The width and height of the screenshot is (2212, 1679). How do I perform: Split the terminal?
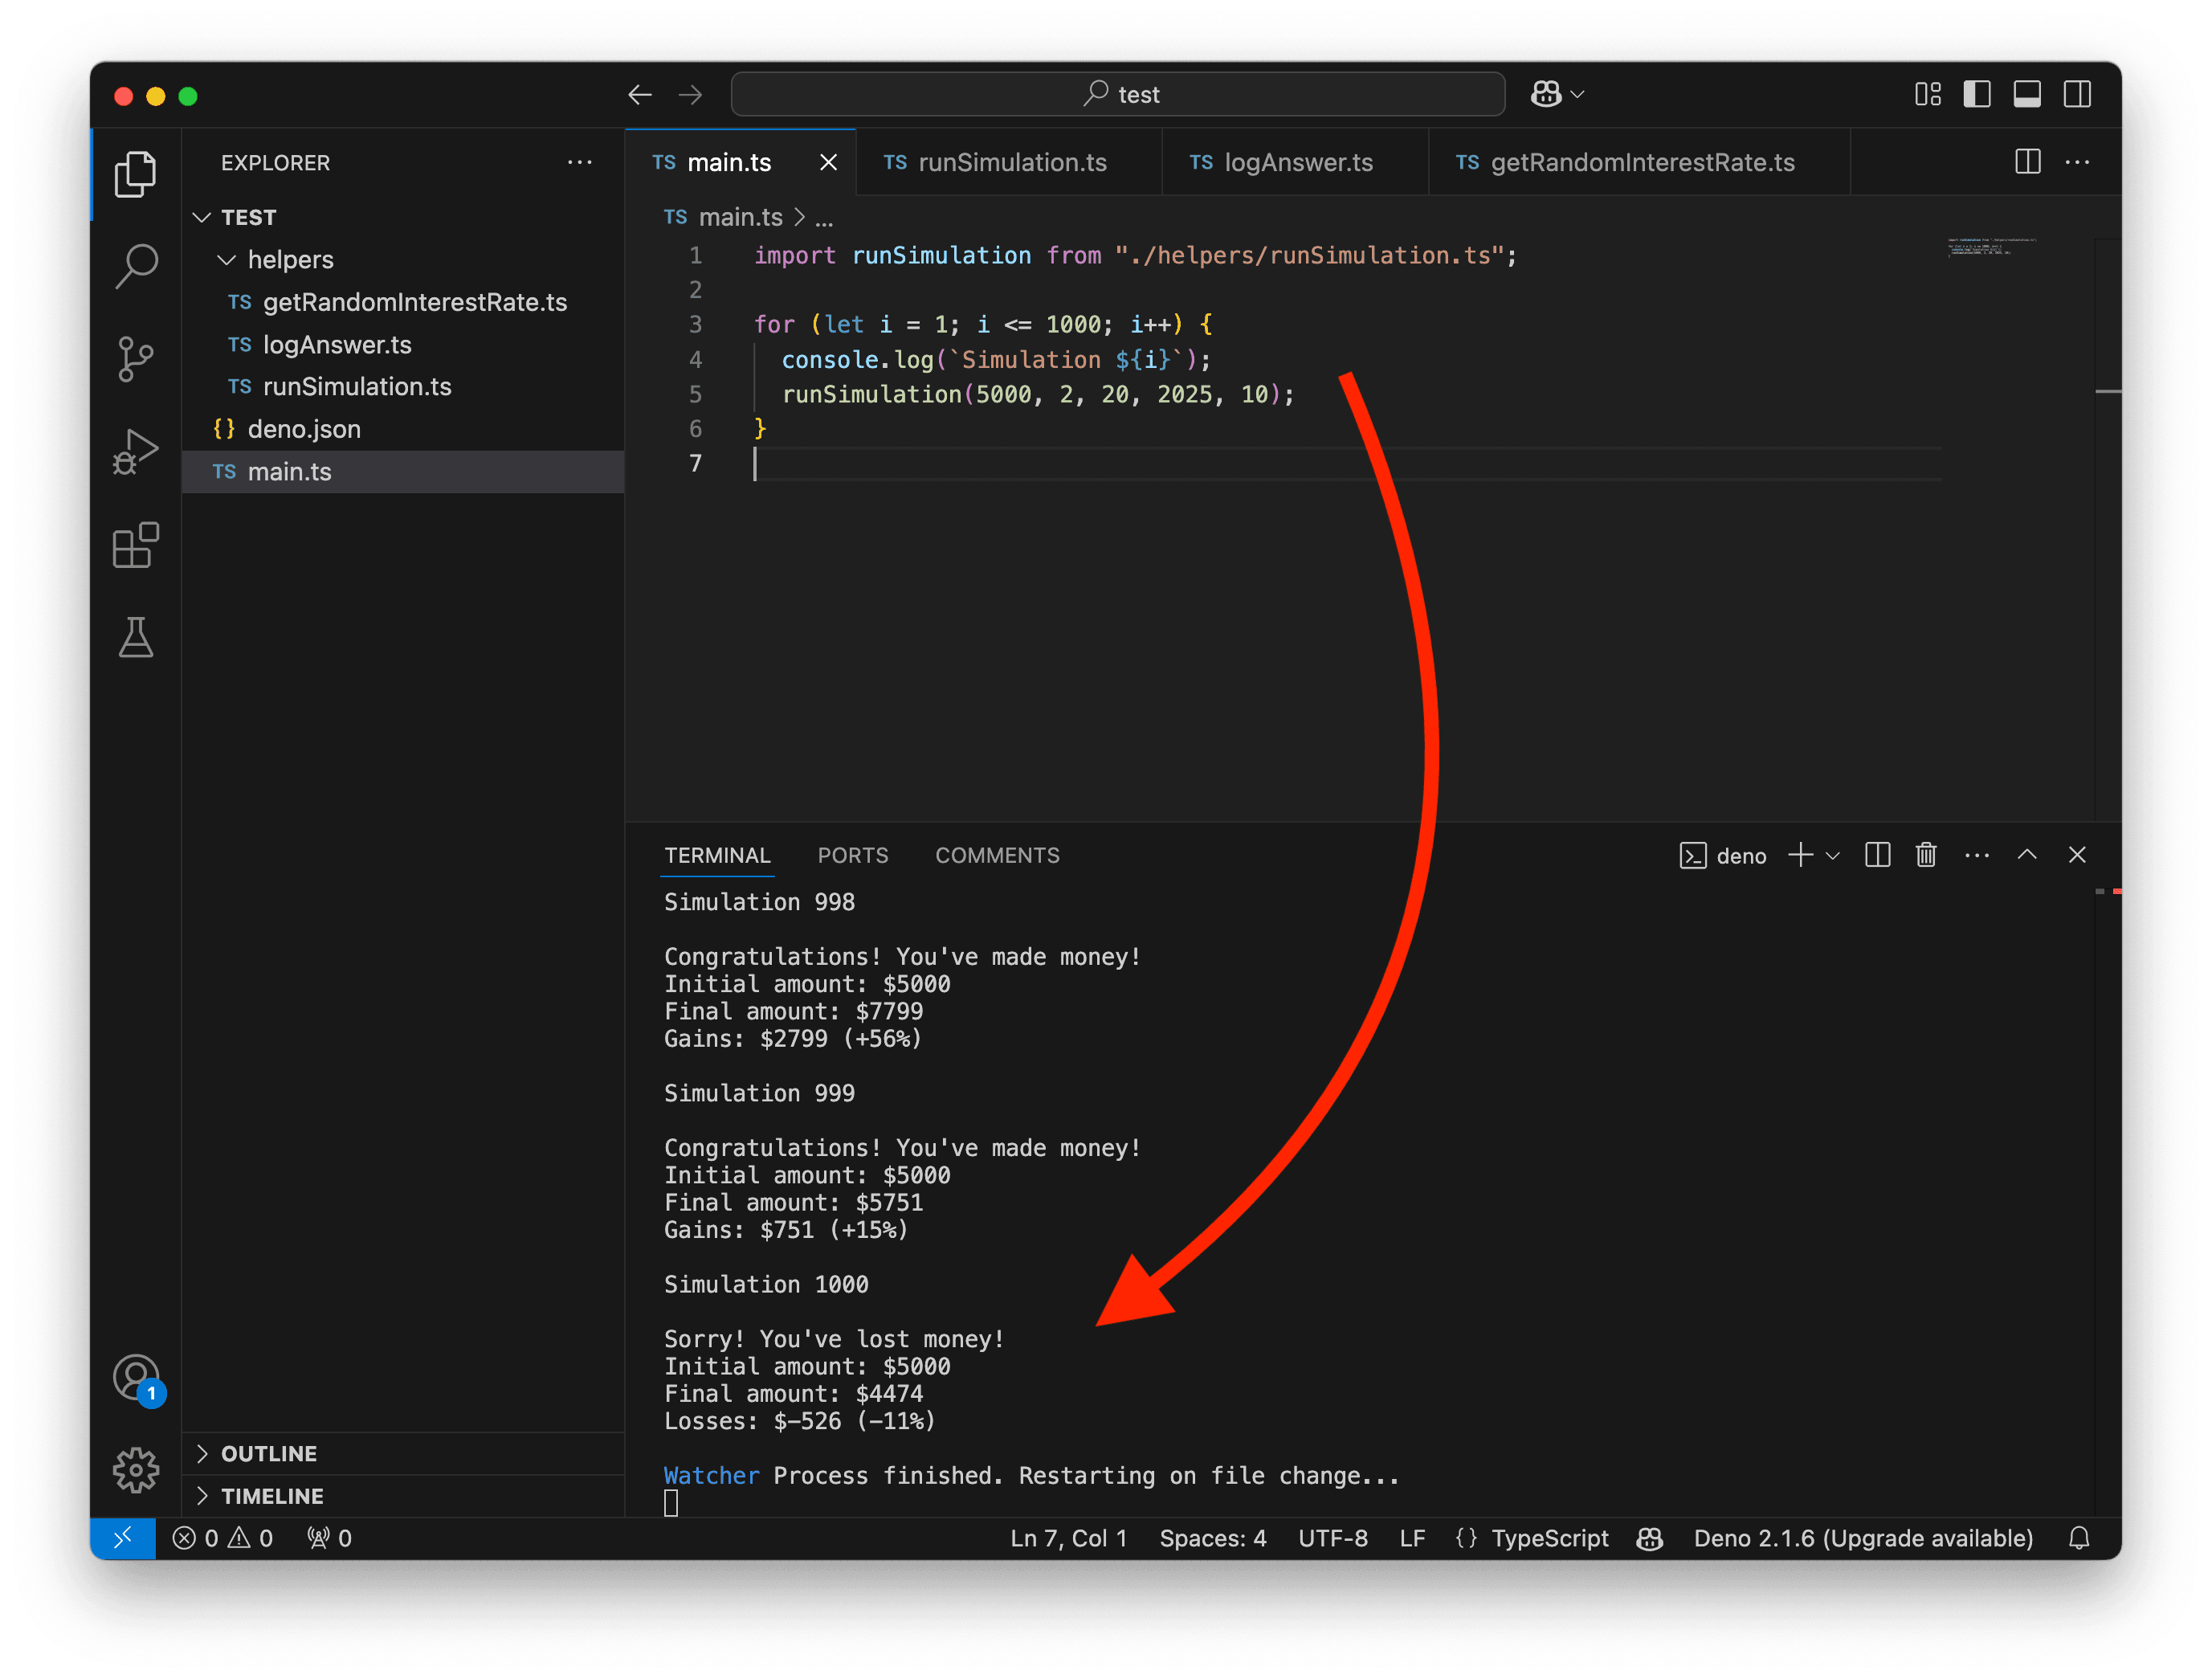1877,855
